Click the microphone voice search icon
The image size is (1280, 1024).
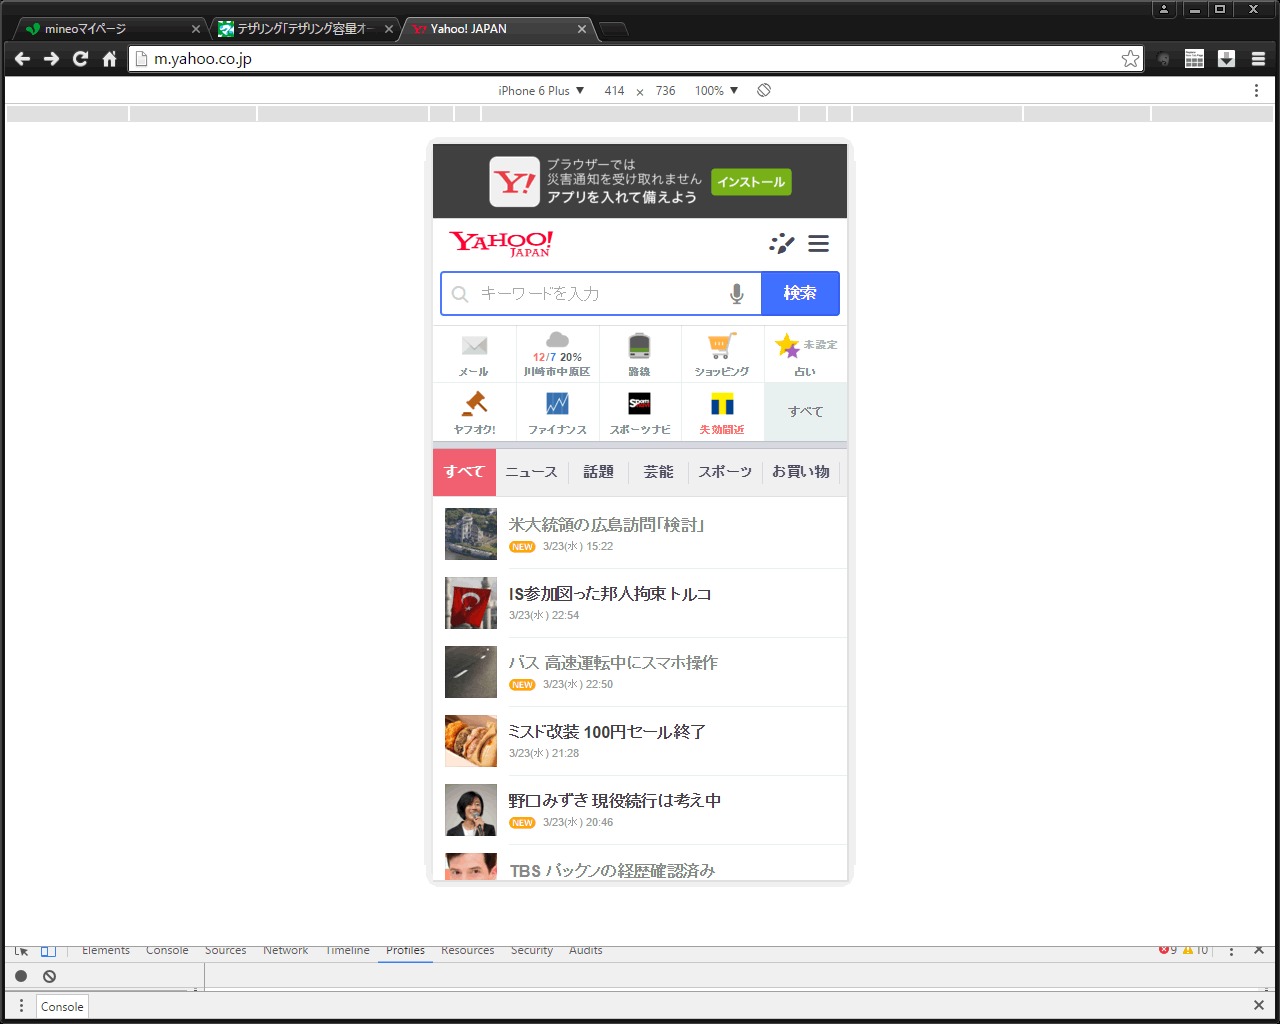tap(737, 294)
